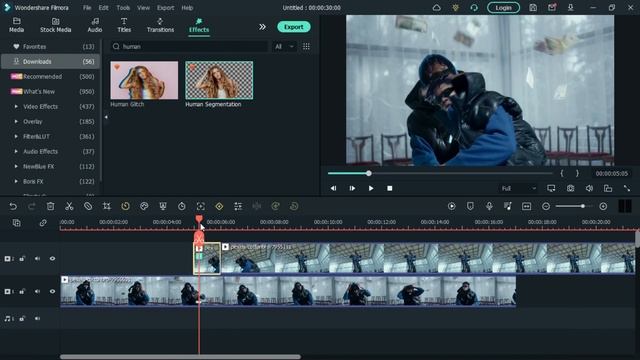640x360 pixels.
Task: Open the Edit adjustments sliders icon
Action: click(238, 207)
